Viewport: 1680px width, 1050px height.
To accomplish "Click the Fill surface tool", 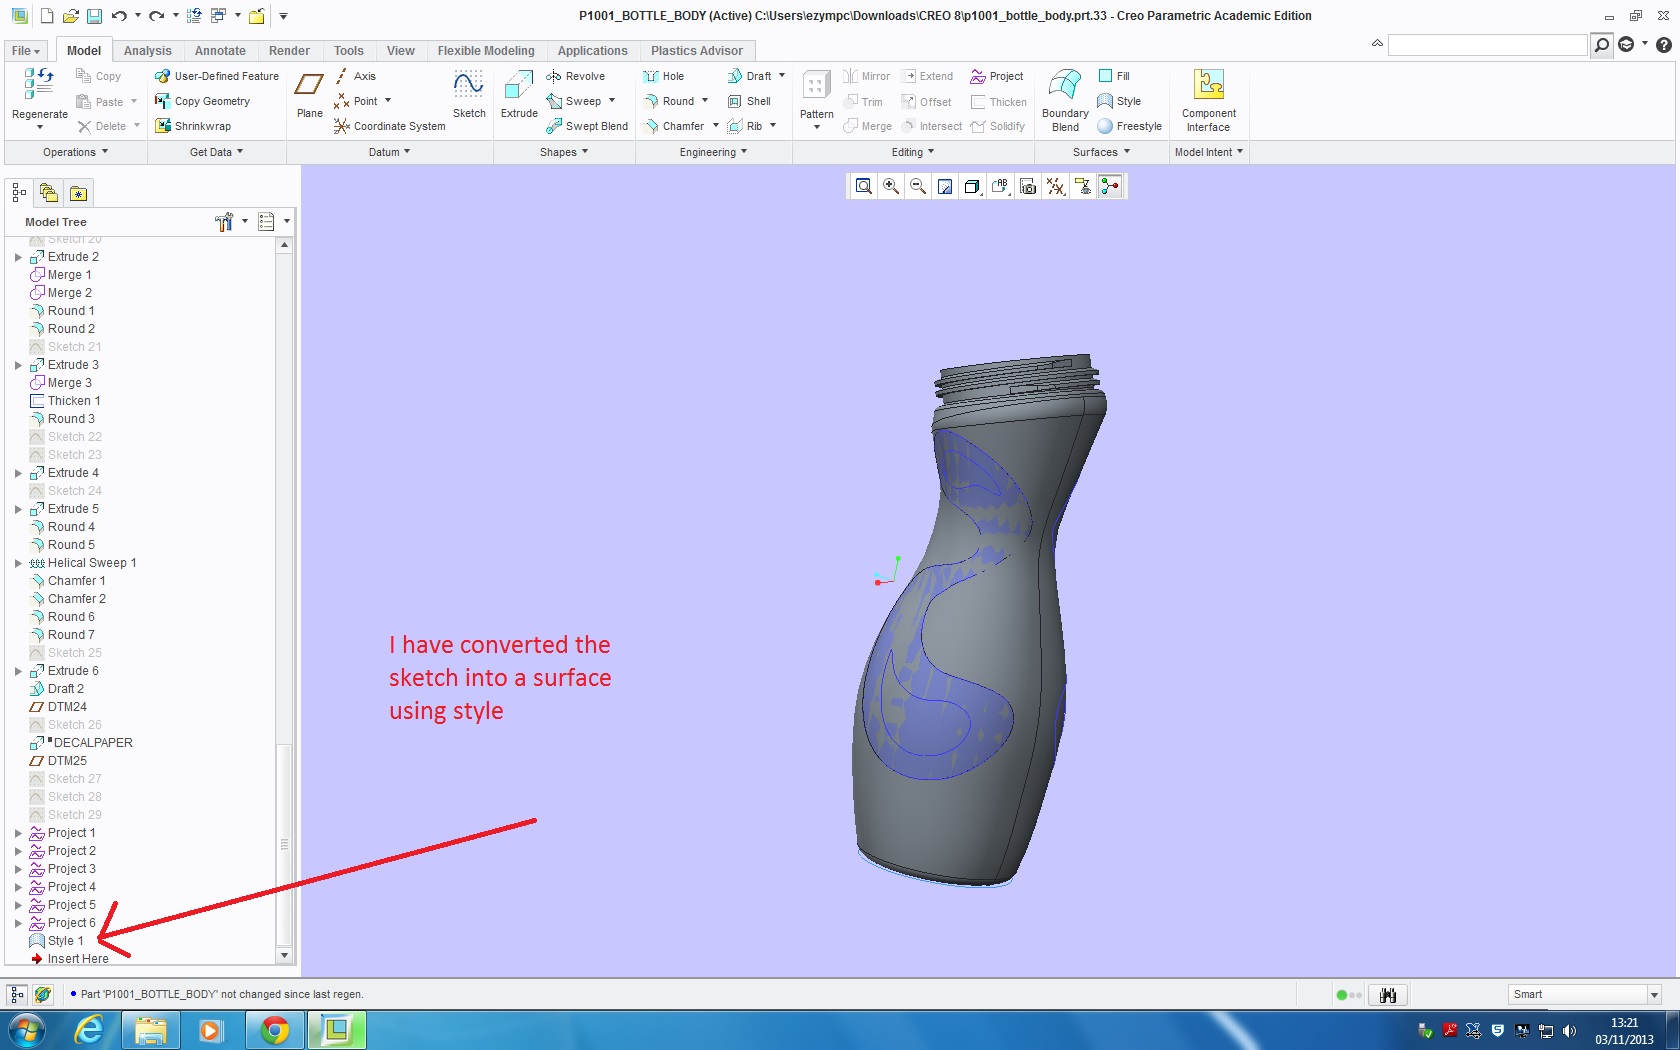I will click(1114, 76).
